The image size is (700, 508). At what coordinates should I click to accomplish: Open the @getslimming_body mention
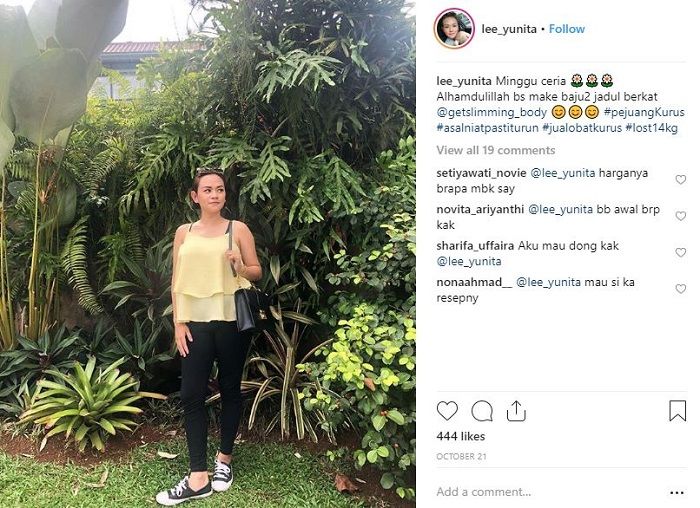pos(492,112)
